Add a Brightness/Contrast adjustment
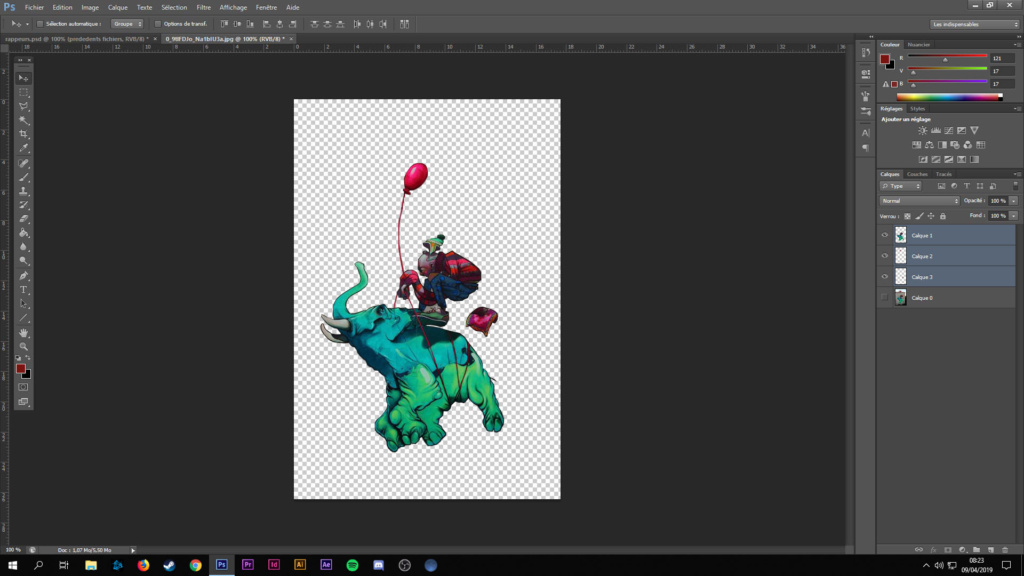 coord(923,131)
